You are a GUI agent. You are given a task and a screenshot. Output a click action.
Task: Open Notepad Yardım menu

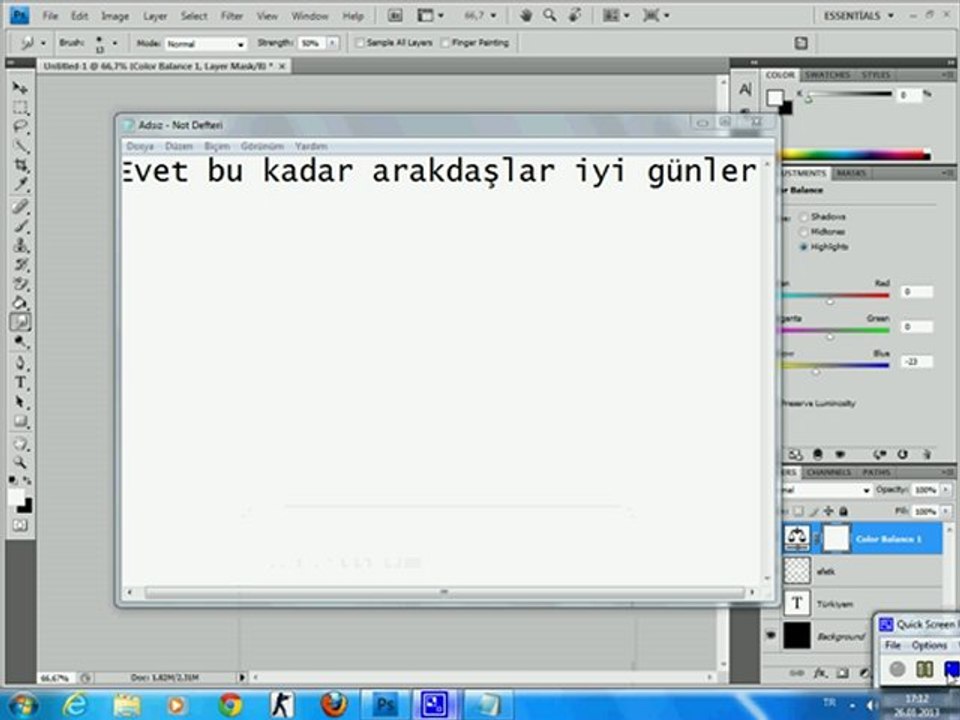[x=311, y=146]
